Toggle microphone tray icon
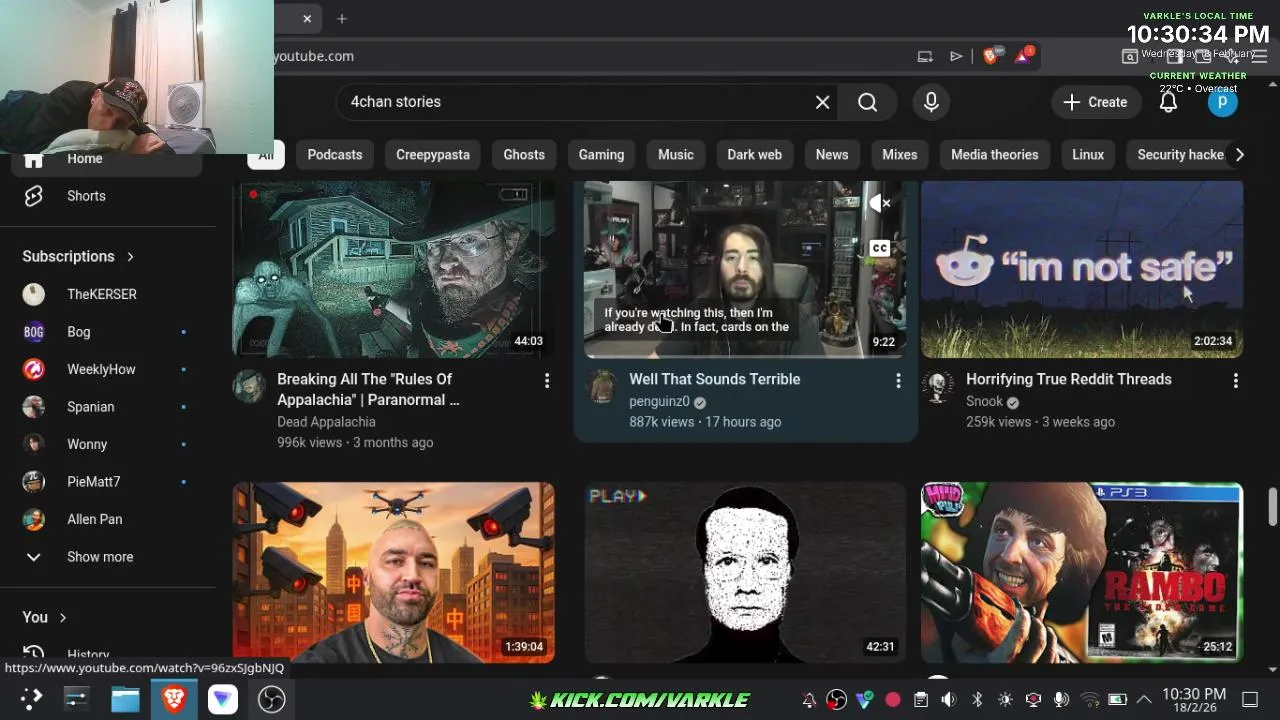1280x720 pixels. point(1061,700)
